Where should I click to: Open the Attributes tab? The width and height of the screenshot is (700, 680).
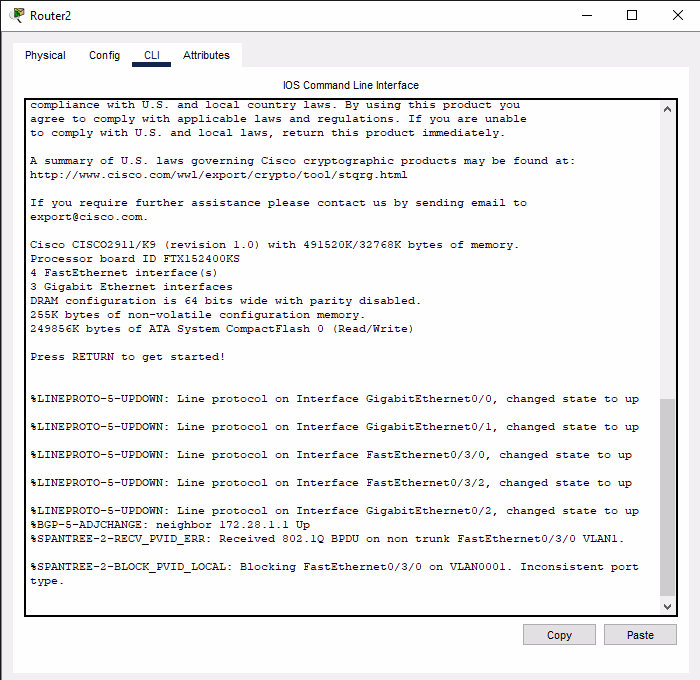click(206, 55)
